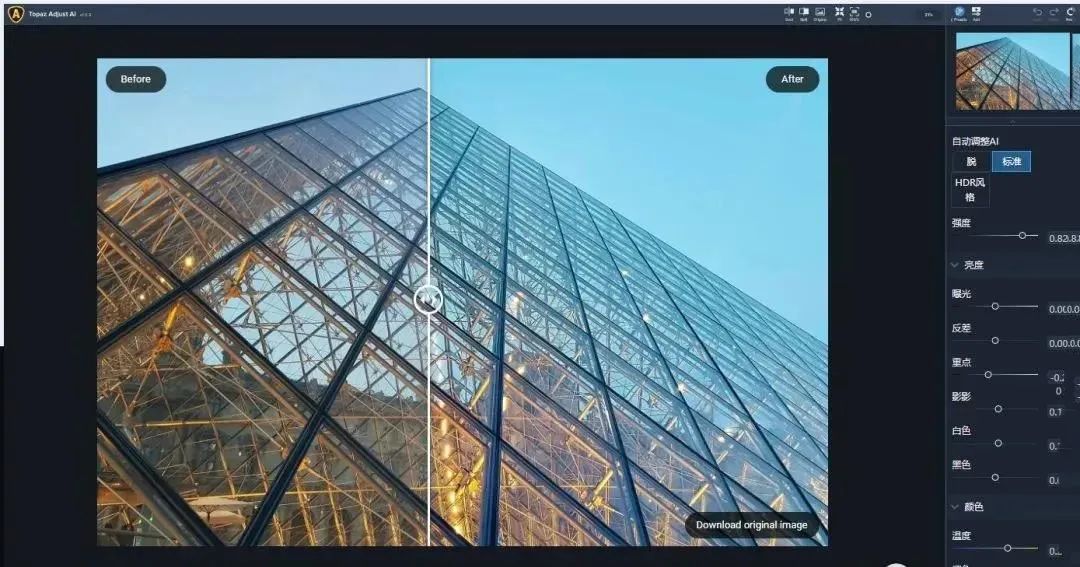Switch to the dual side-by-side view icon

click(x=789, y=13)
